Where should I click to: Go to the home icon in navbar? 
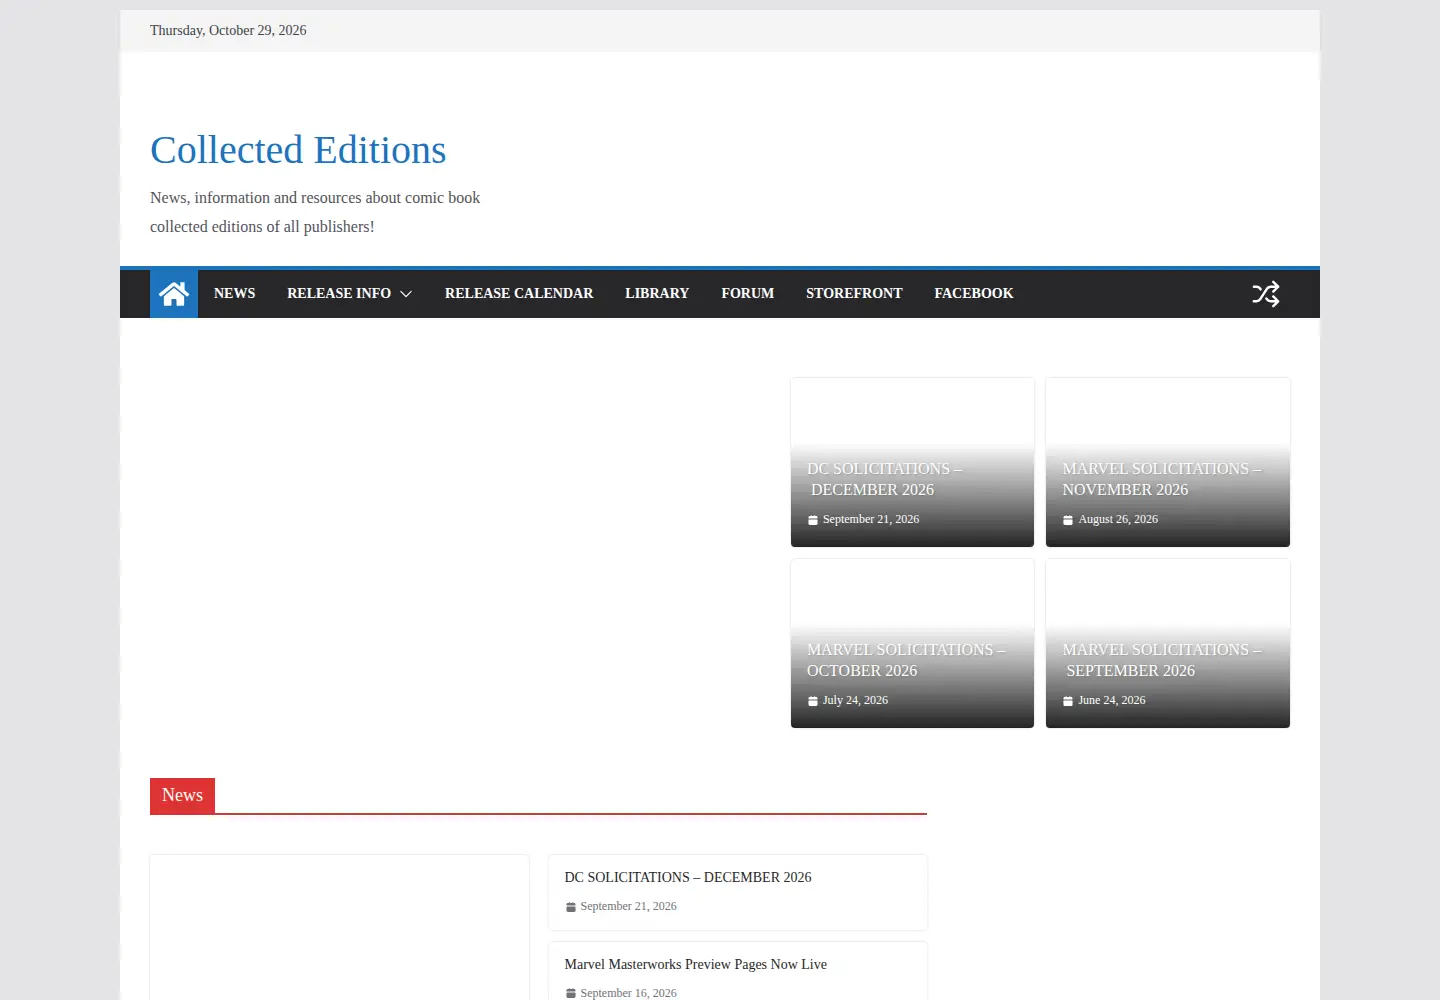click(174, 294)
